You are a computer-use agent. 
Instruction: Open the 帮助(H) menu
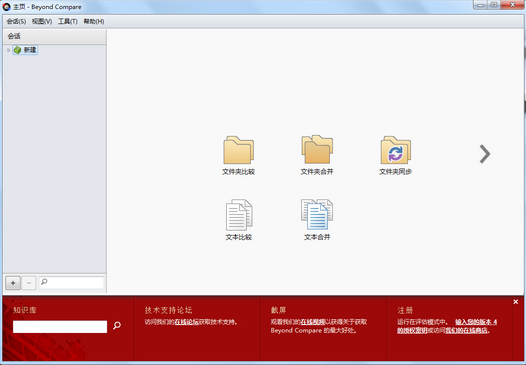pyautogui.click(x=94, y=21)
